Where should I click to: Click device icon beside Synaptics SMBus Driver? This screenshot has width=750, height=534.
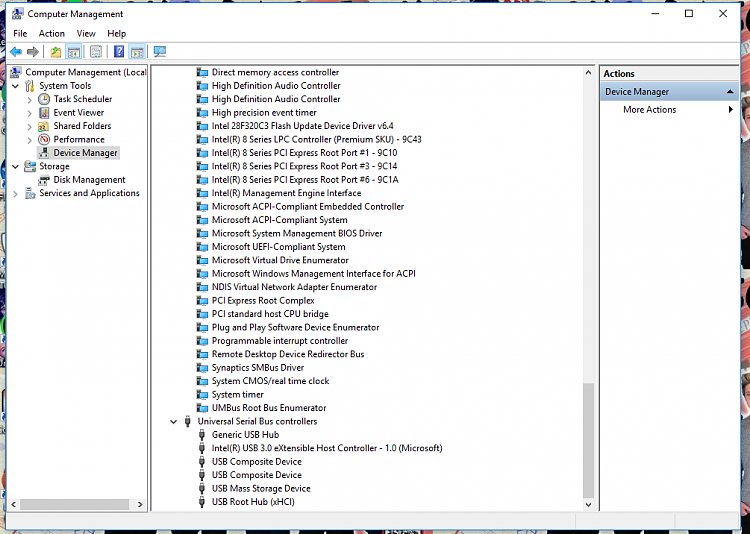click(202, 367)
